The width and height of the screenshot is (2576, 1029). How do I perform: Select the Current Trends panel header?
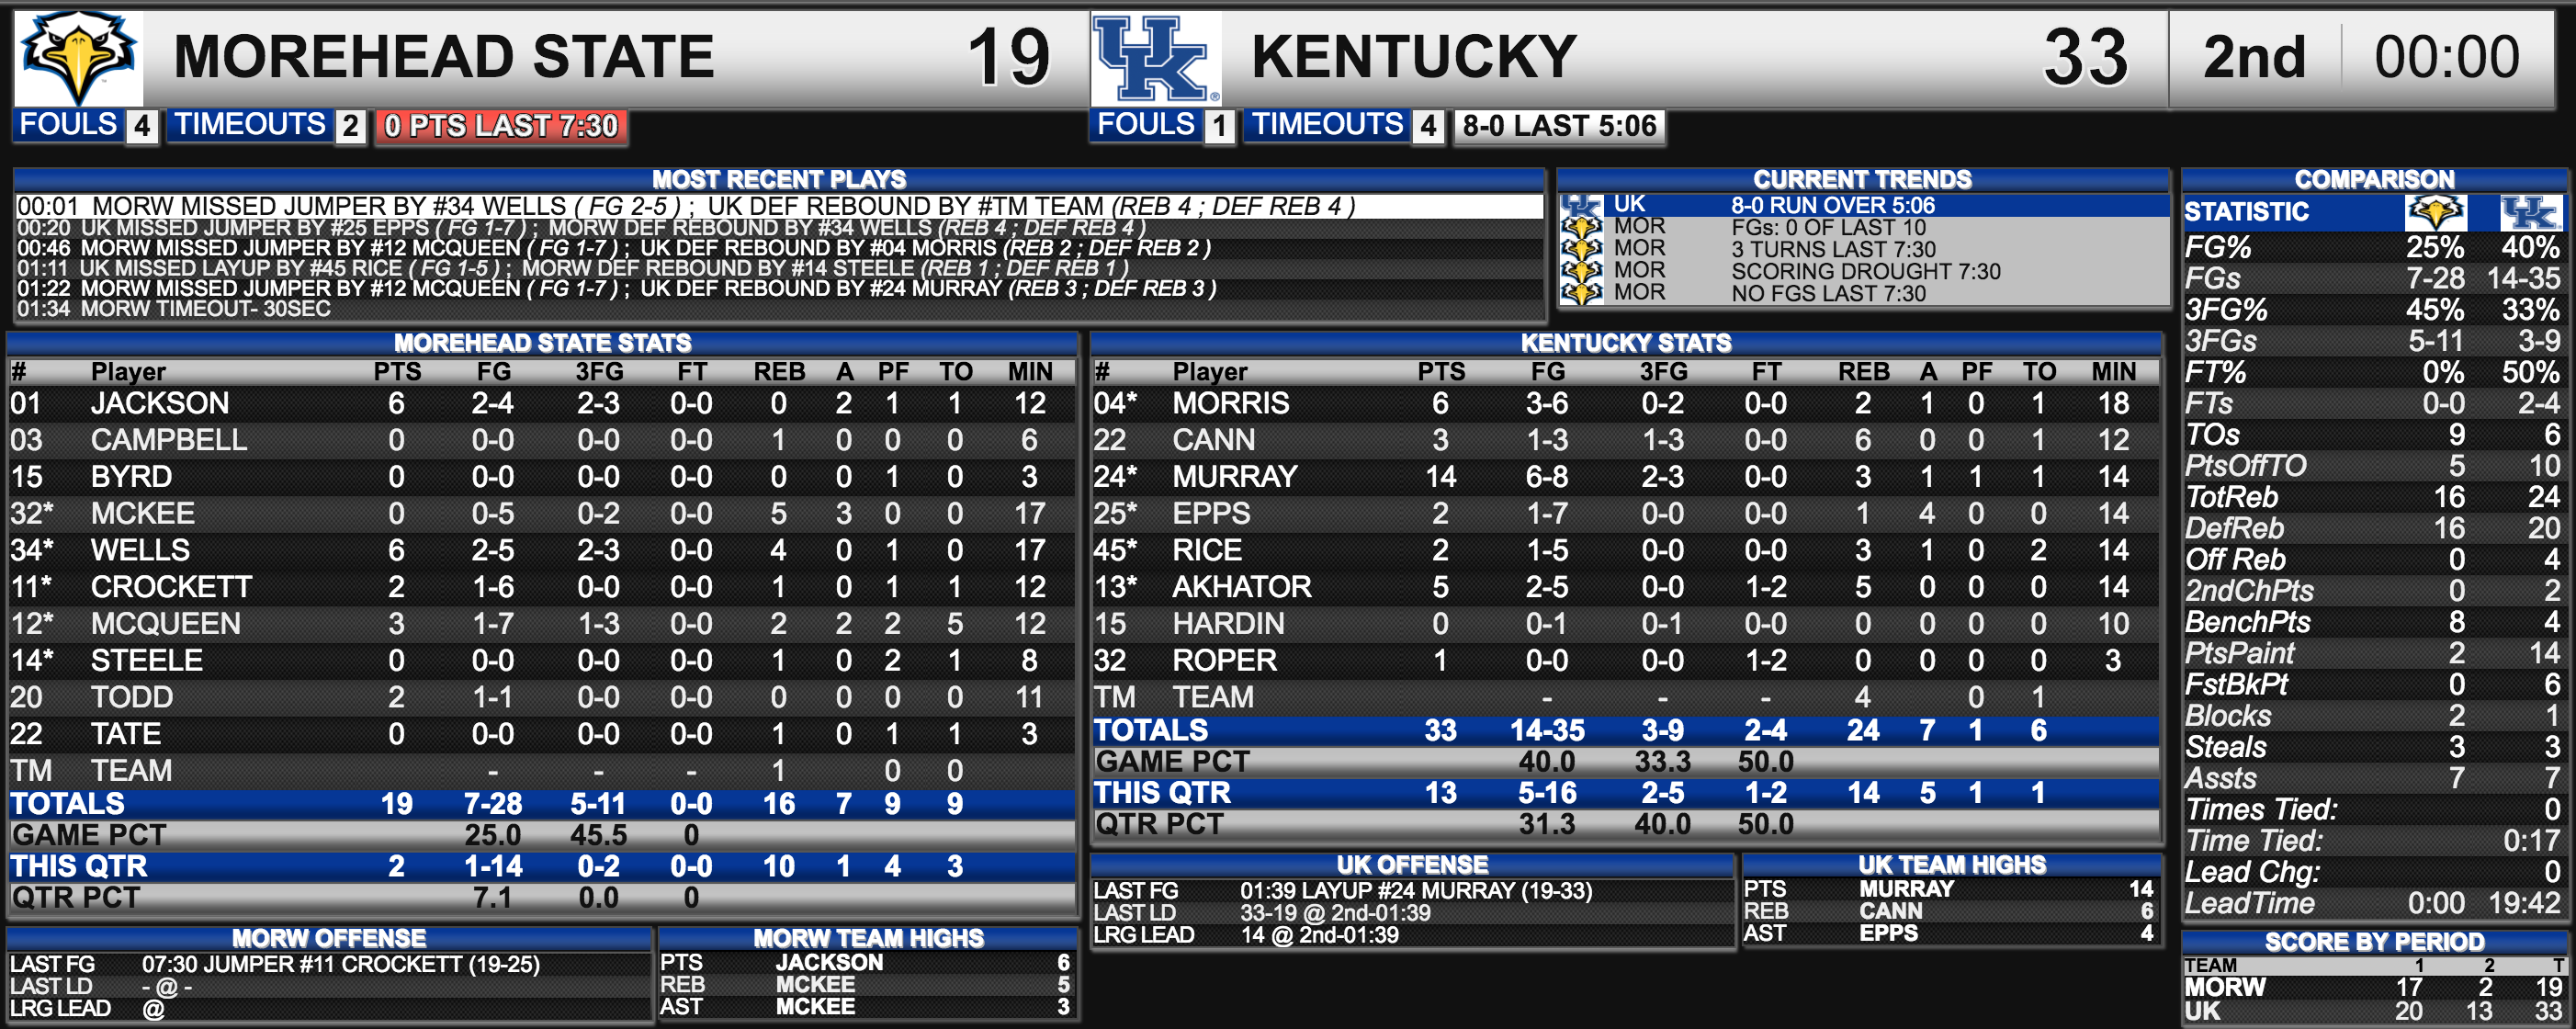[1862, 179]
